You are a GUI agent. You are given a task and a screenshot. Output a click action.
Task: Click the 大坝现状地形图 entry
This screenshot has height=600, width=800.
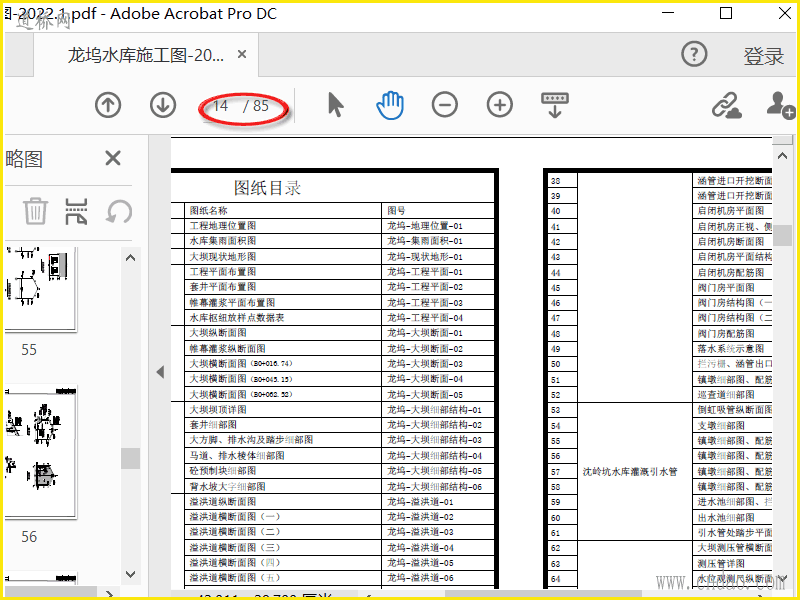click(223, 256)
